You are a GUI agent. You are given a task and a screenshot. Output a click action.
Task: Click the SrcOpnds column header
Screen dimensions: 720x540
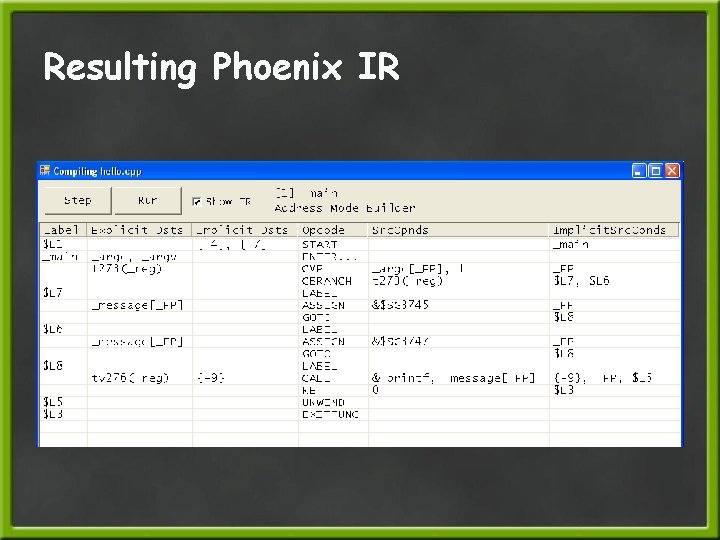click(x=458, y=230)
